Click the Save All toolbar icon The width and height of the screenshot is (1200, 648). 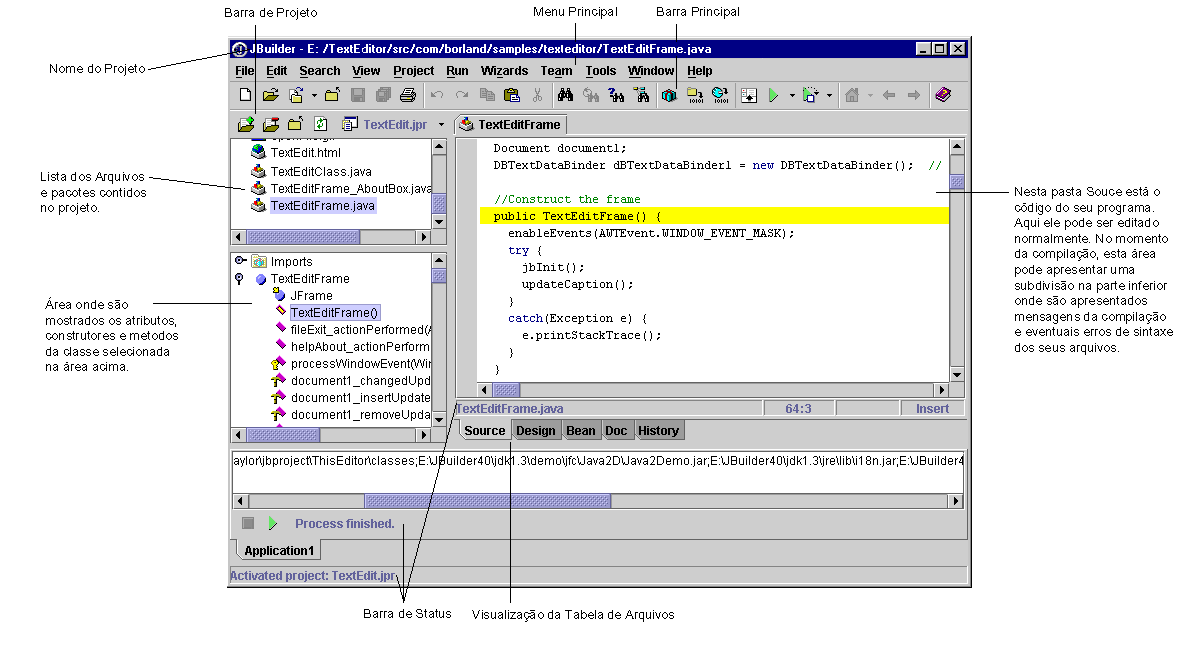pos(383,96)
